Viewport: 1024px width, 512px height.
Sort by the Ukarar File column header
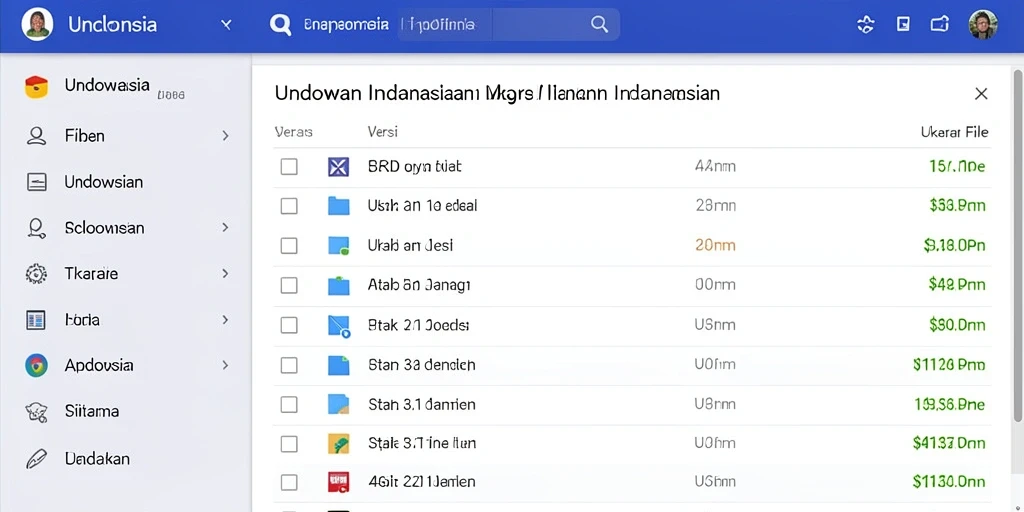pyautogui.click(x=954, y=132)
